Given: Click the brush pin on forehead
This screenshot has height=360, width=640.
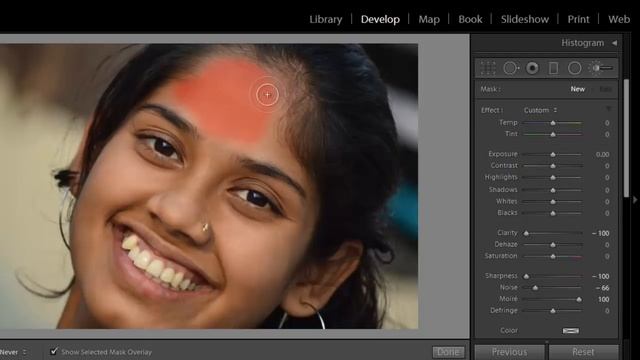Looking at the screenshot, I should coord(267,95).
